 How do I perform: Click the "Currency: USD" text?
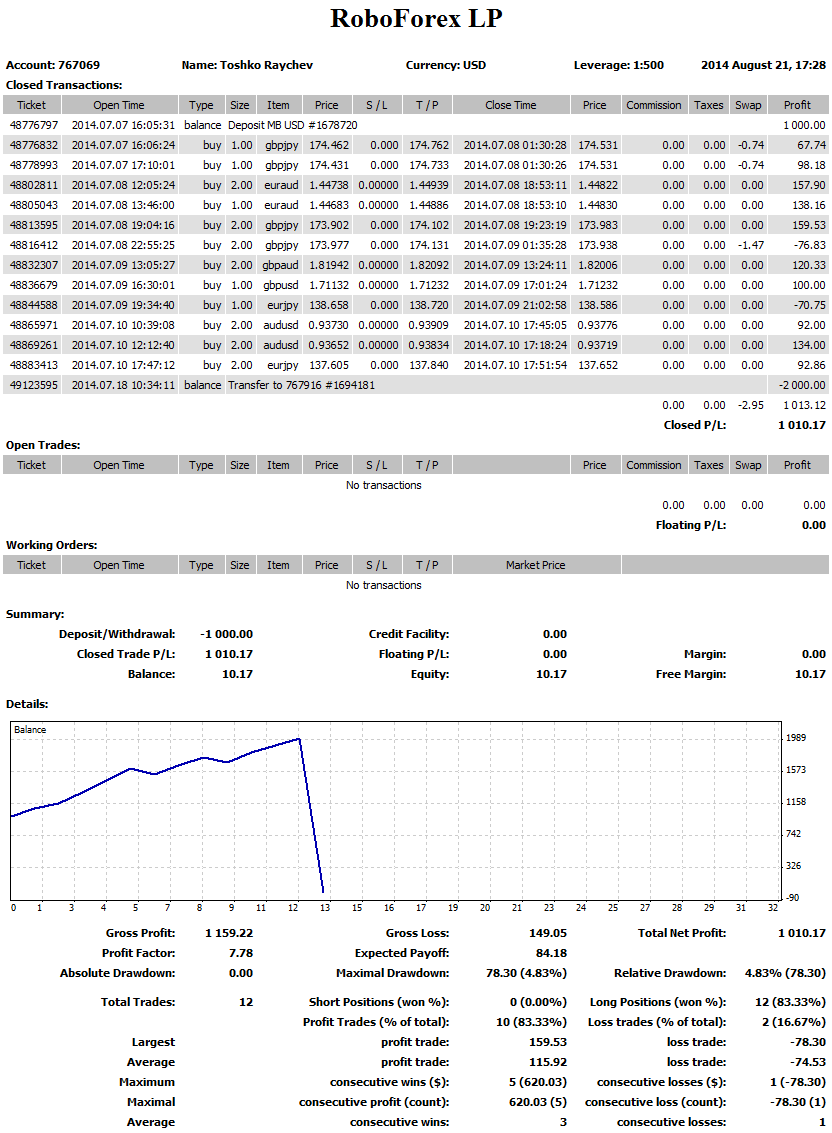(x=445, y=65)
